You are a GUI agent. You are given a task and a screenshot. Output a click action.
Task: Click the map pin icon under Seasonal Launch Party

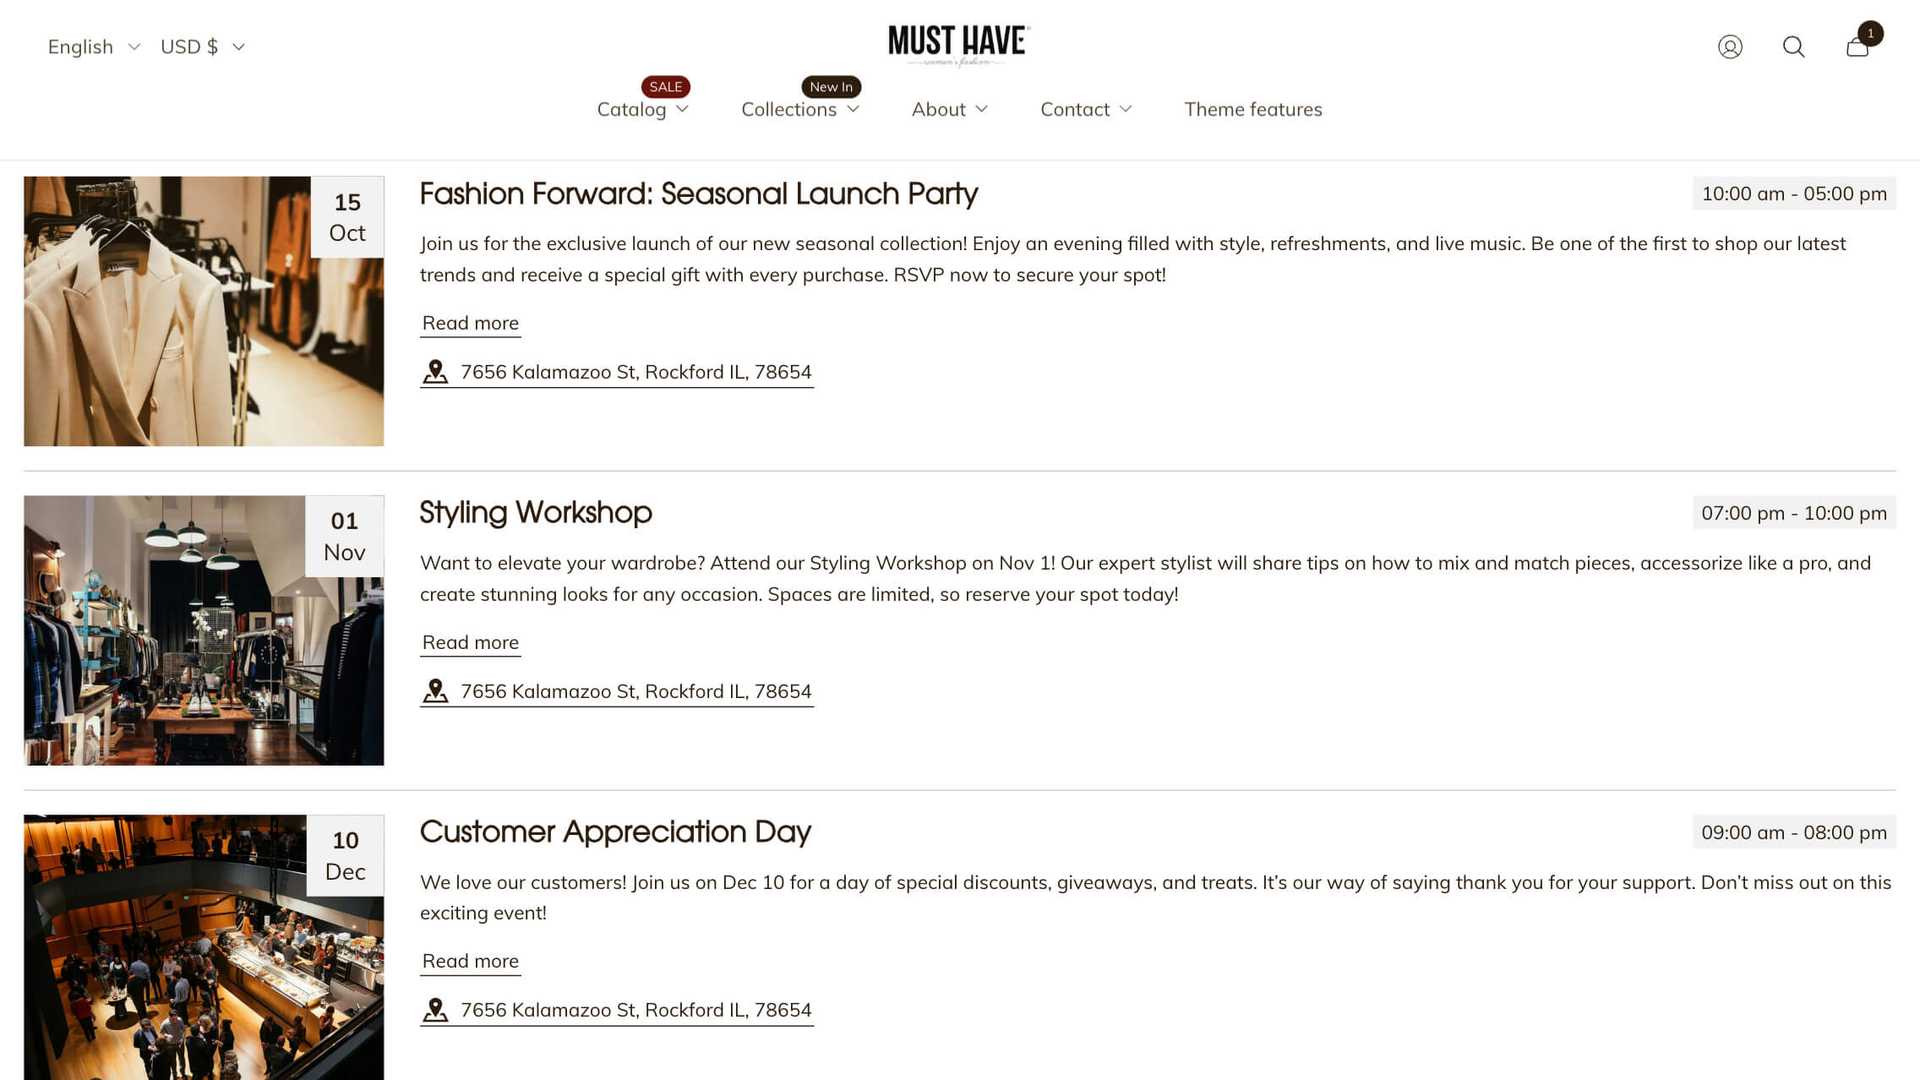[435, 372]
